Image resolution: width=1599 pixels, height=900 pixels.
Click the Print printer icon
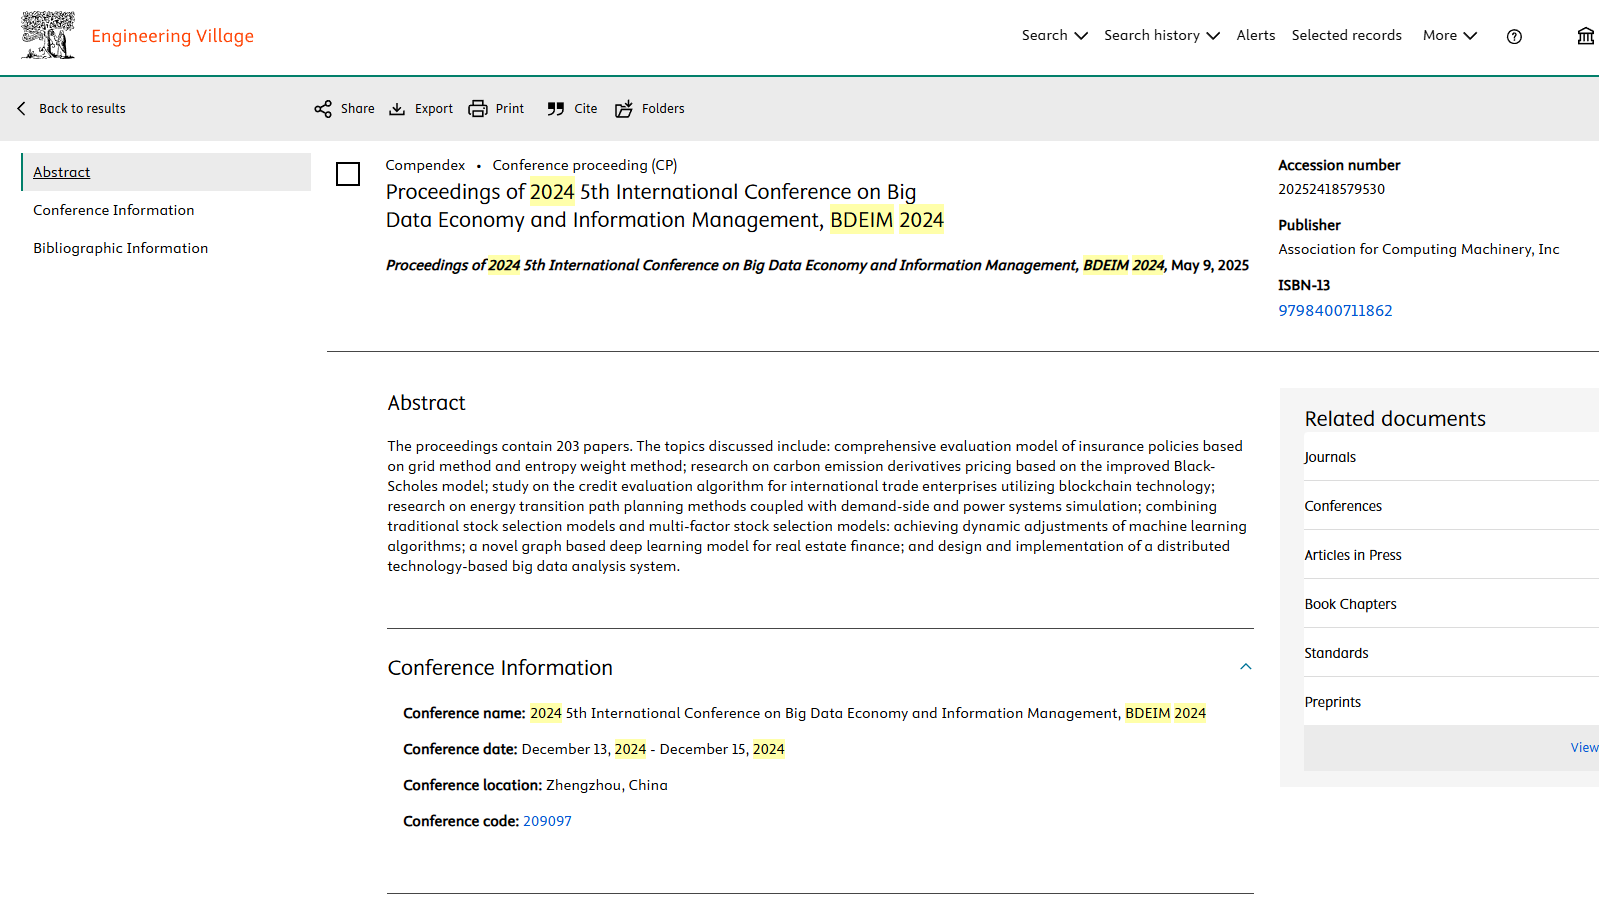(x=478, y=109)
